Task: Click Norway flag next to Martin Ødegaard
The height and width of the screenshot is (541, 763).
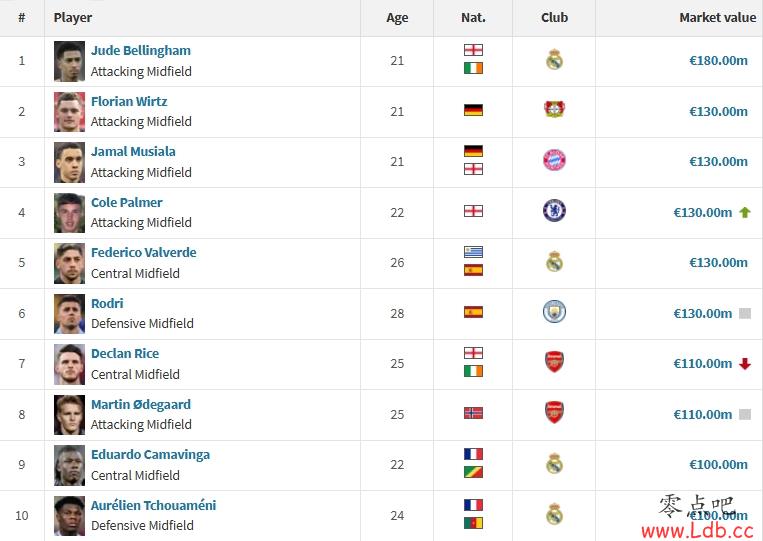Action: tap(473, 413)
